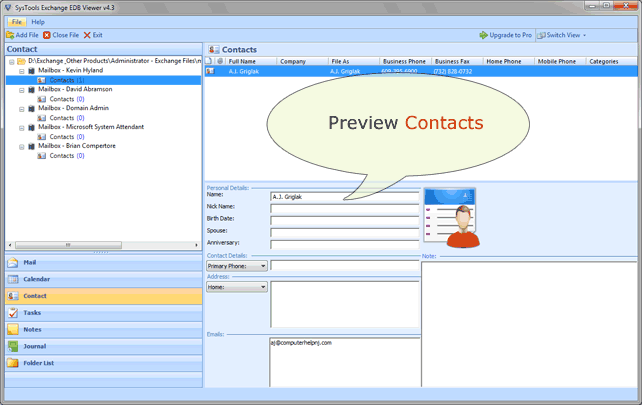The height and width of the screenshot is (405, 642).
Task: Click the Emails box with aj@computerhelpnj.com
Action: 345,362
